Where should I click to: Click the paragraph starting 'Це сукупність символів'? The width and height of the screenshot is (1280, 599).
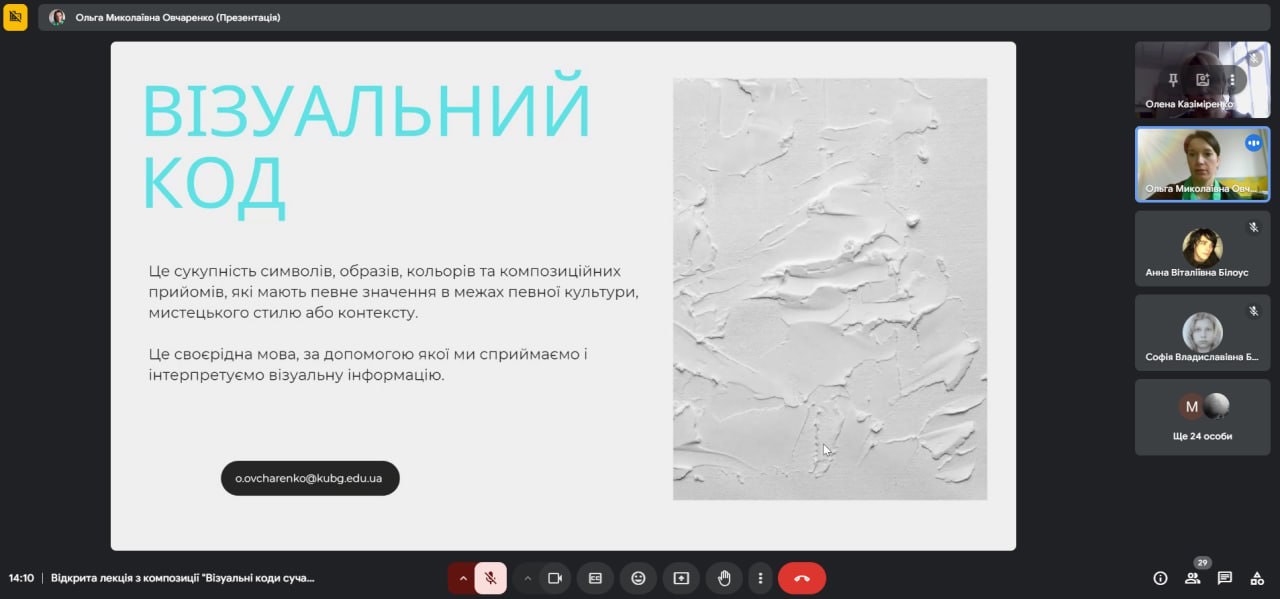click(x=392, y=292)
